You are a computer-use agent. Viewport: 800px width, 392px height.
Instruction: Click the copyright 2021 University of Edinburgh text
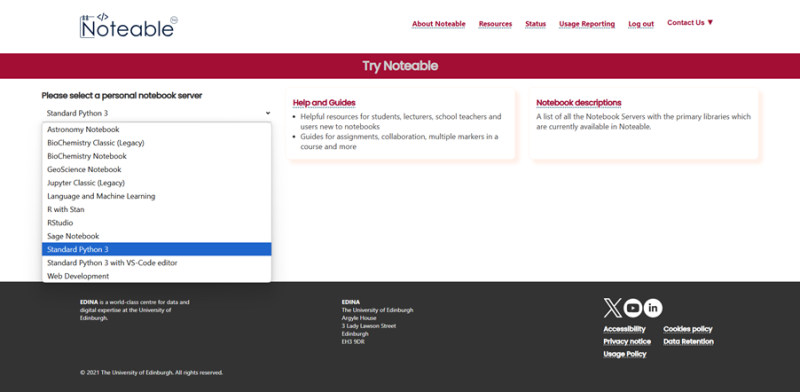pyautogui.click(x=151, y=373)
